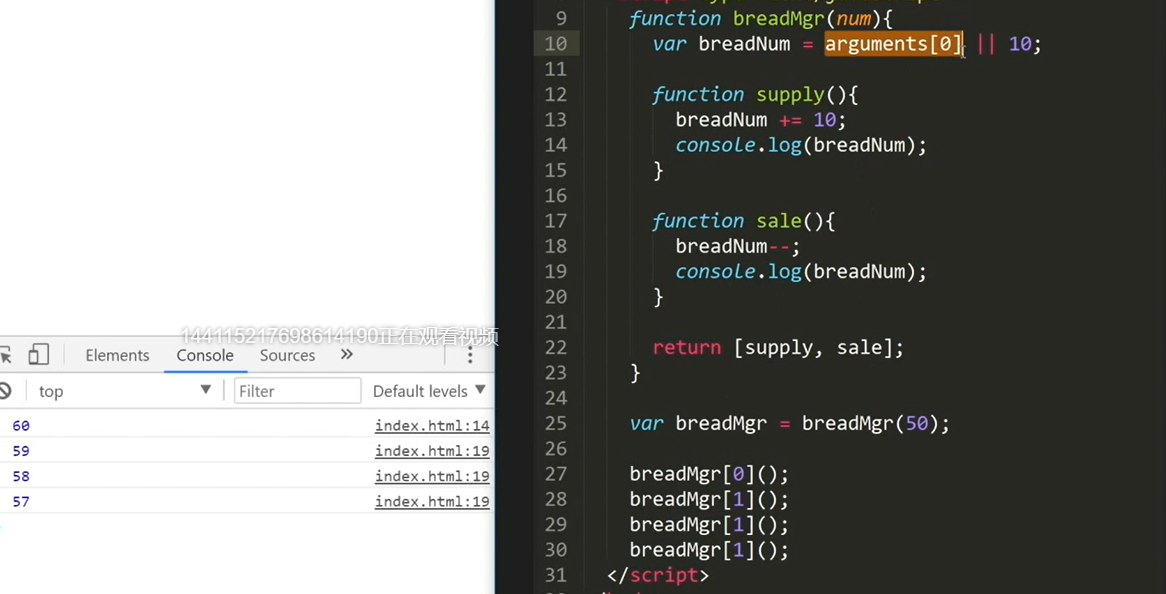This screenshot has height=594, width=1166.
Task: Open the top context dropdown
Action: point(125,391)
